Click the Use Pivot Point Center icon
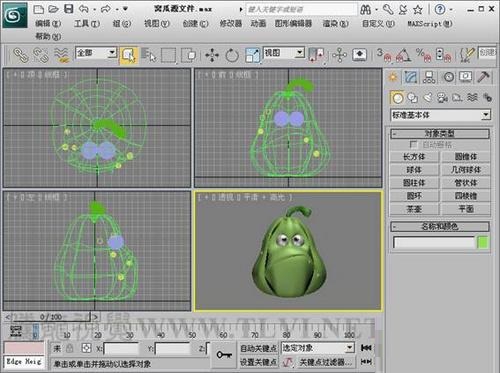This screenshot has height=373, width=500. click(316, 55)
